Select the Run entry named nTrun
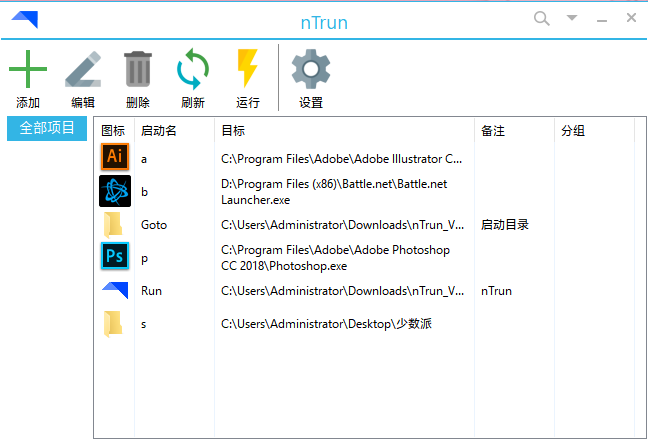The image size is (648, 440). point(151,290)
